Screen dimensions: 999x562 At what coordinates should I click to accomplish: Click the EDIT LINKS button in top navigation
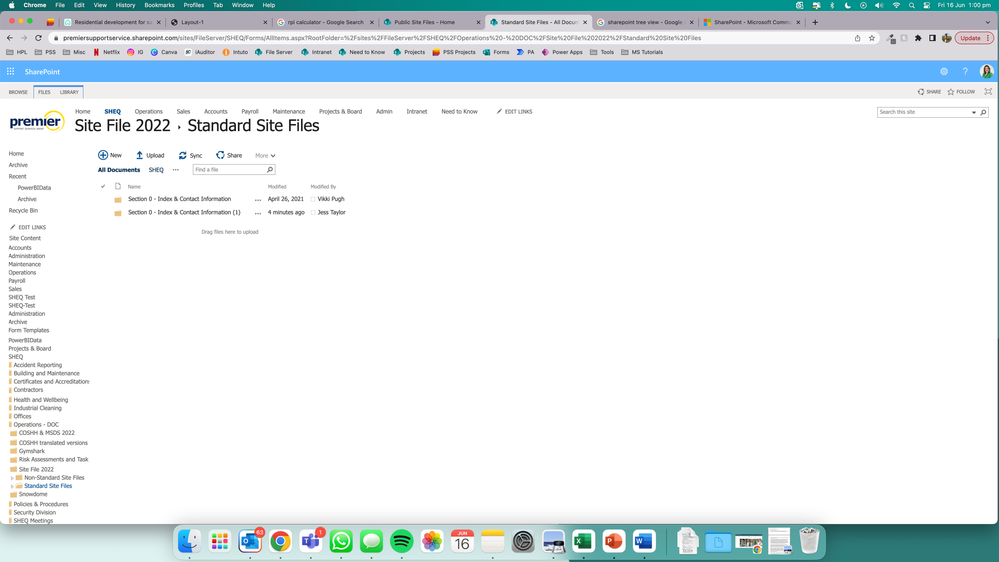514,112
